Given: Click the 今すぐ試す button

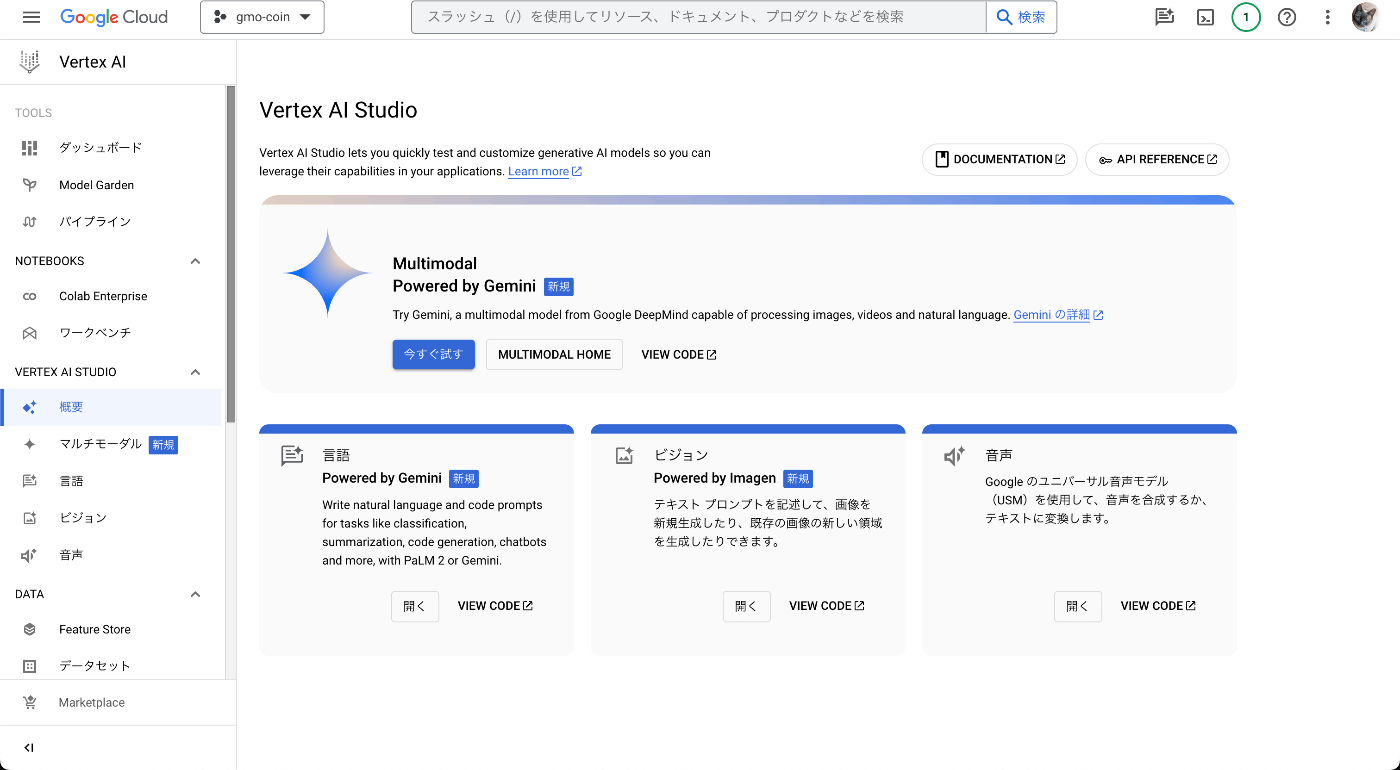Looking at the screenshot, I should pos(434,354).
